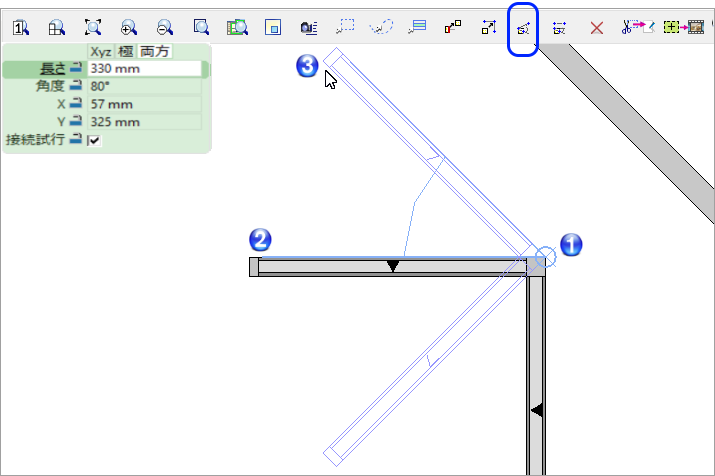This screenshot has width=715, height=476.
Task: Click the snap circle at the wall corner
Action: (x=545, y=257)
